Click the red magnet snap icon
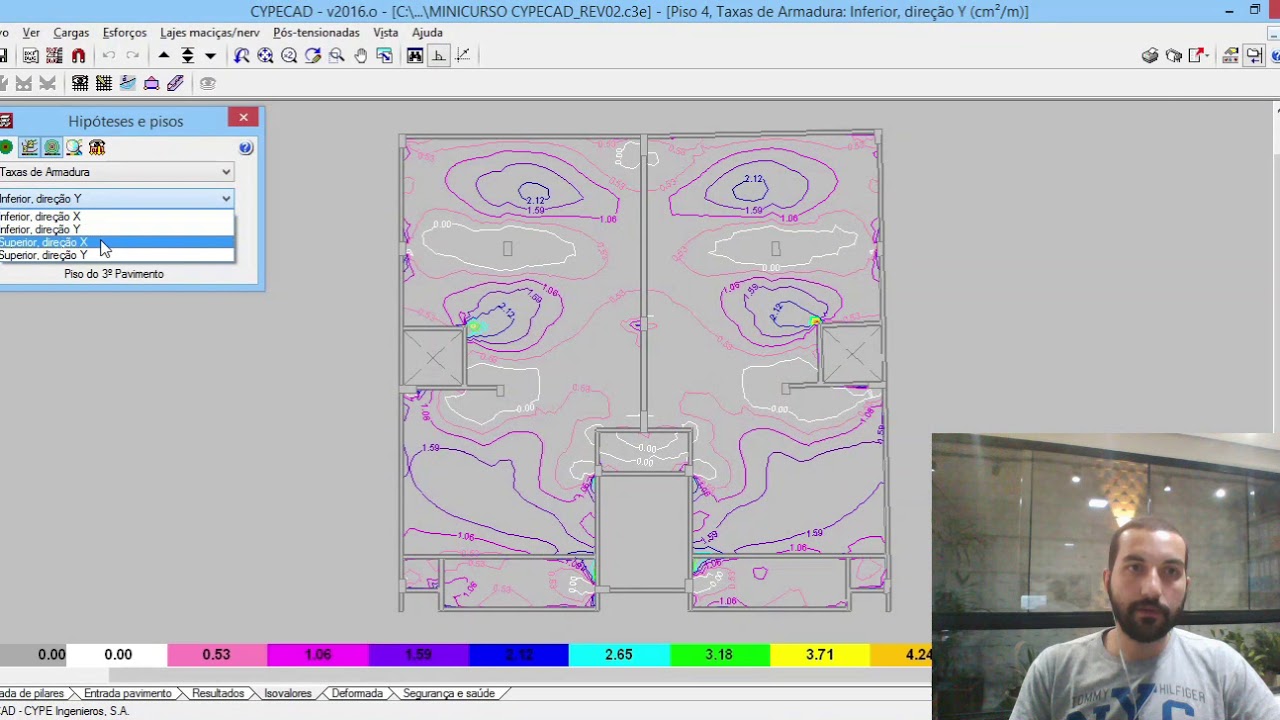The height and width of the screenshot is (720, 1280). tap(78, 56)
